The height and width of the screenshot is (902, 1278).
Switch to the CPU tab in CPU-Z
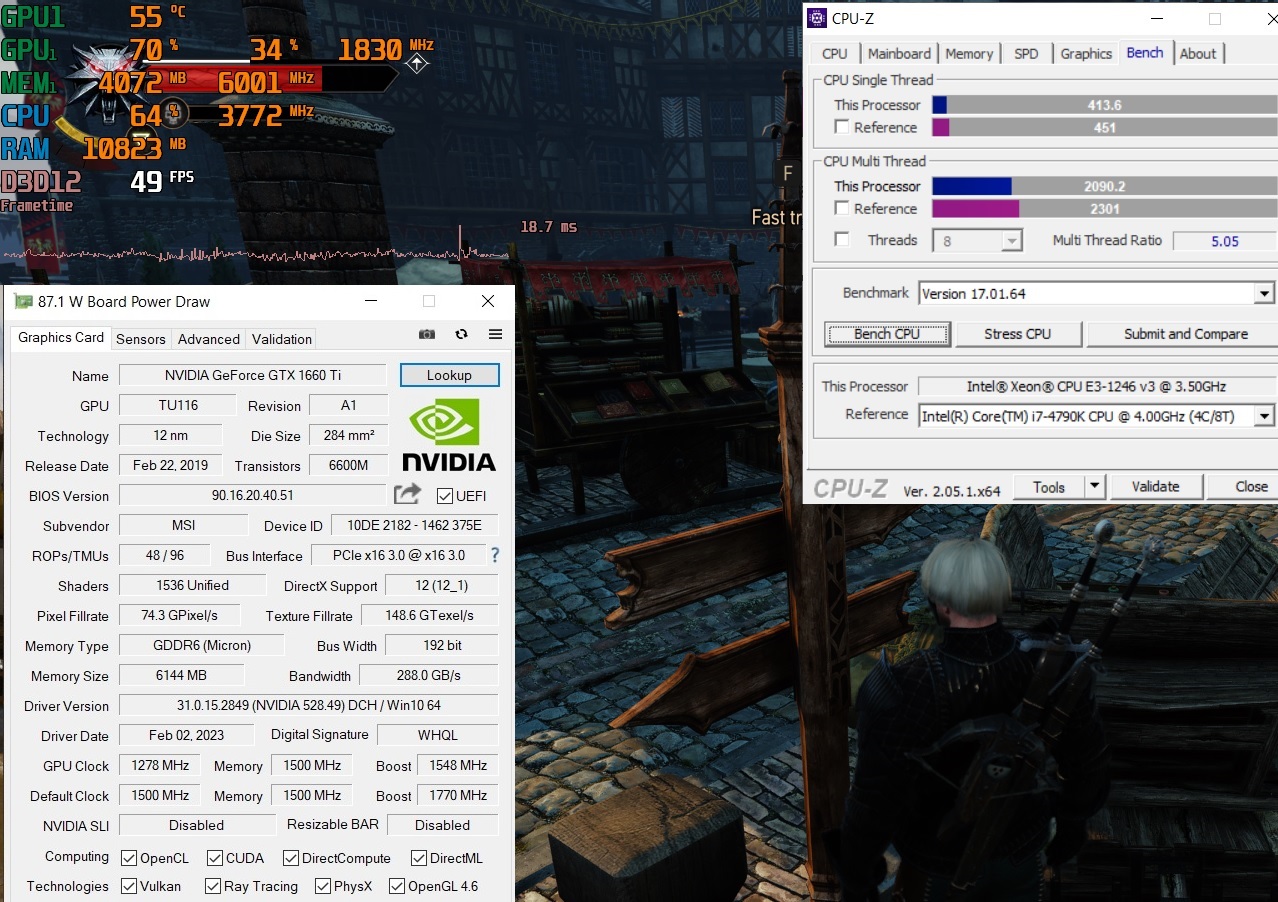(x=835, y=54)
